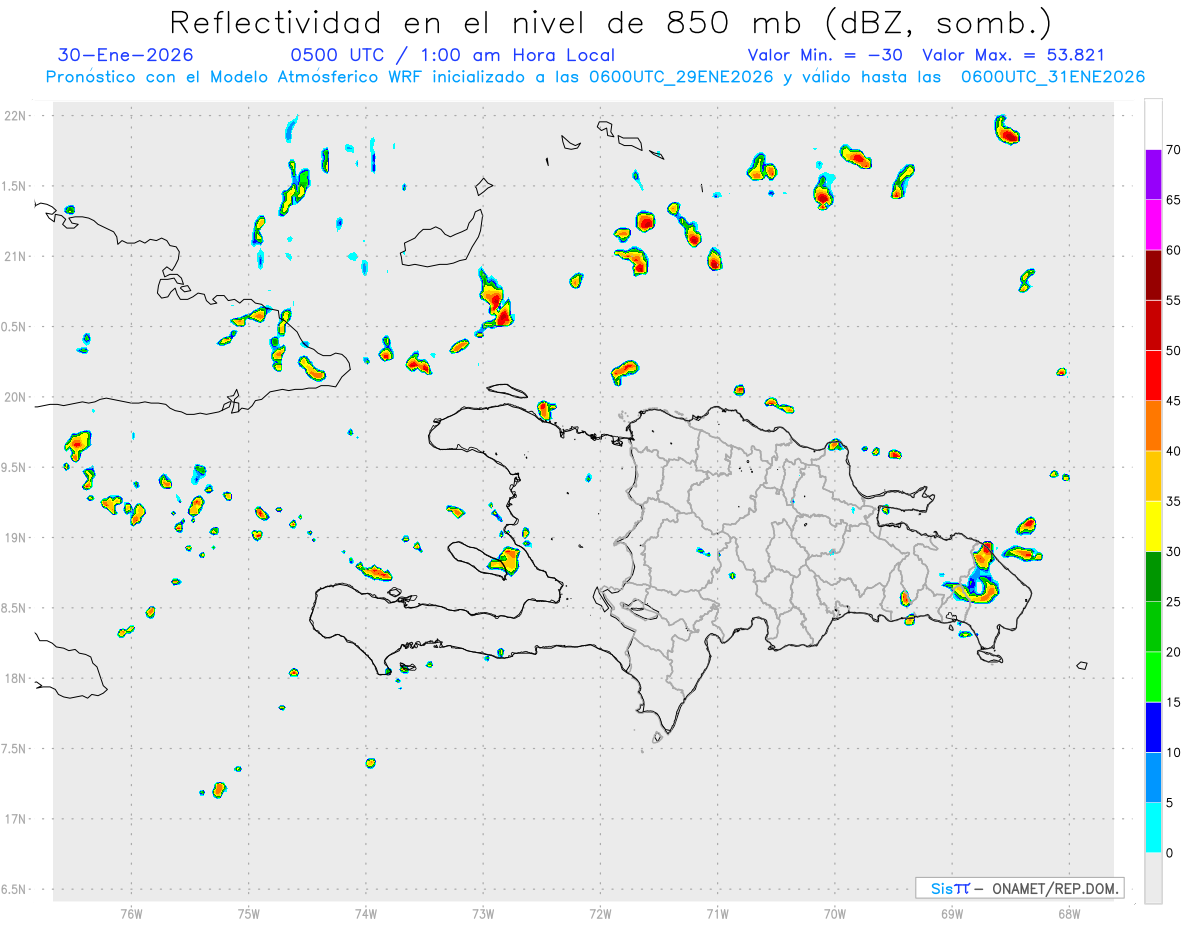Click the colorbar label "60"
The height and width of the screenshot is (927, 1200).
1174,250
